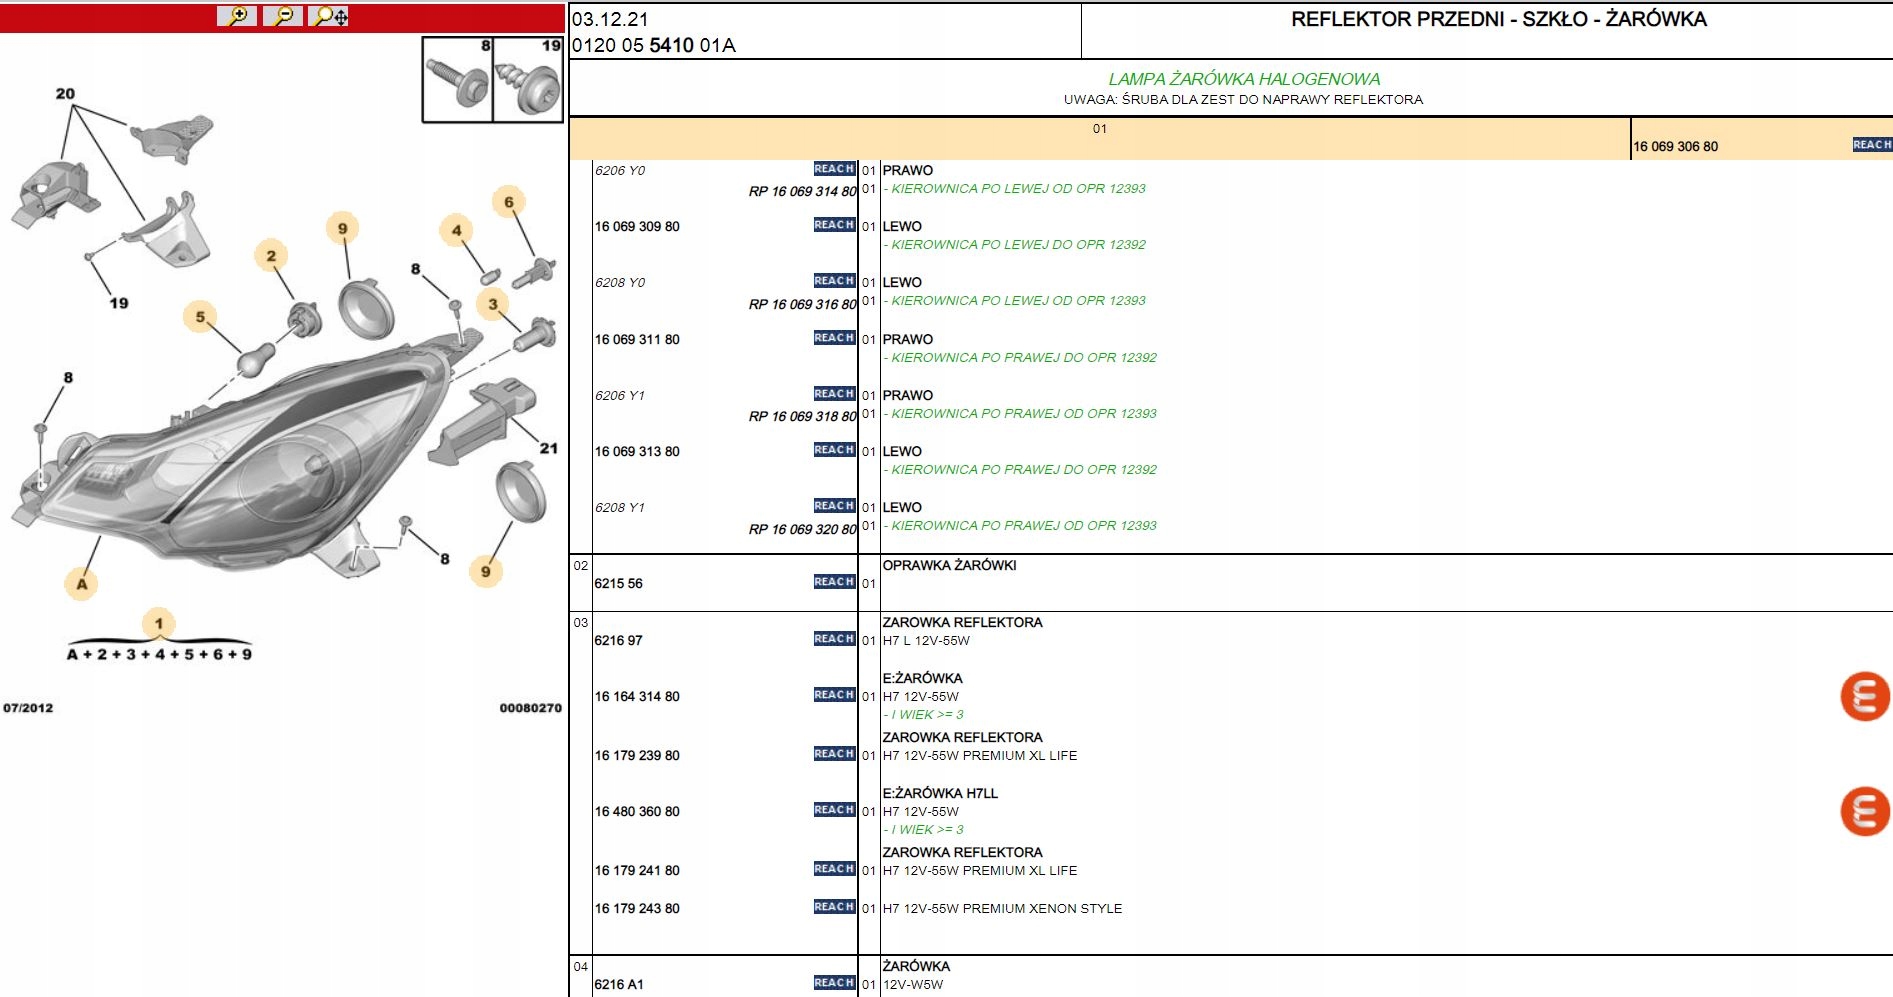This screenshot has width=1893, height=997.
Task: Click the H7 12V-55W PREMIUM XENON STYLE description
Action: 1002,909
